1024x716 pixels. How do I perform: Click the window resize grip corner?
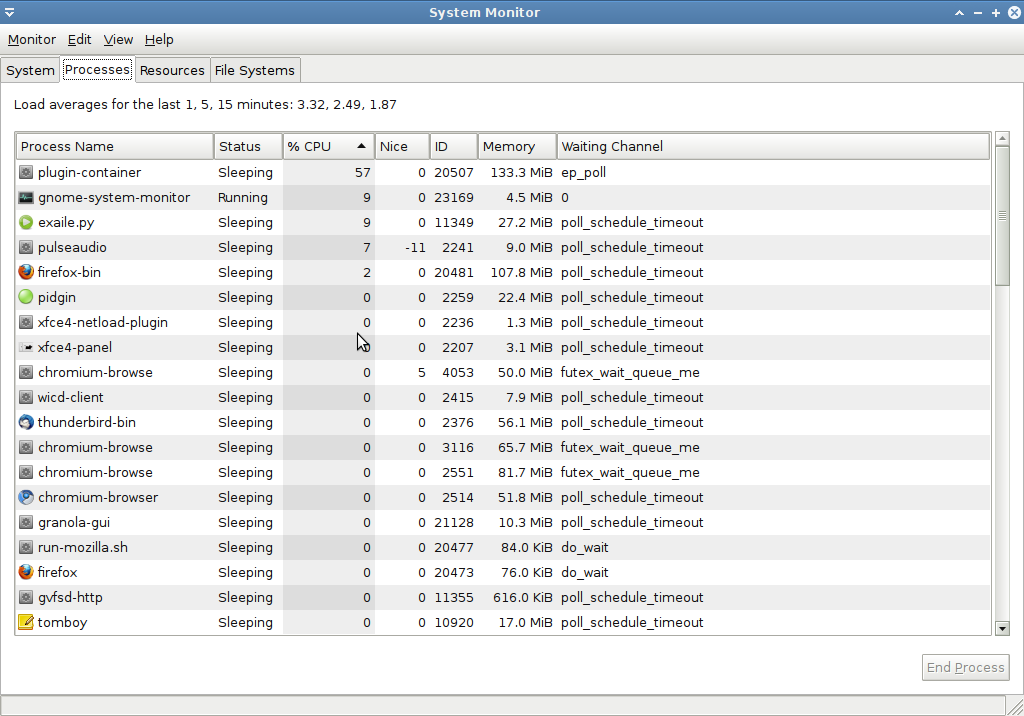[x=1015, y=706]
